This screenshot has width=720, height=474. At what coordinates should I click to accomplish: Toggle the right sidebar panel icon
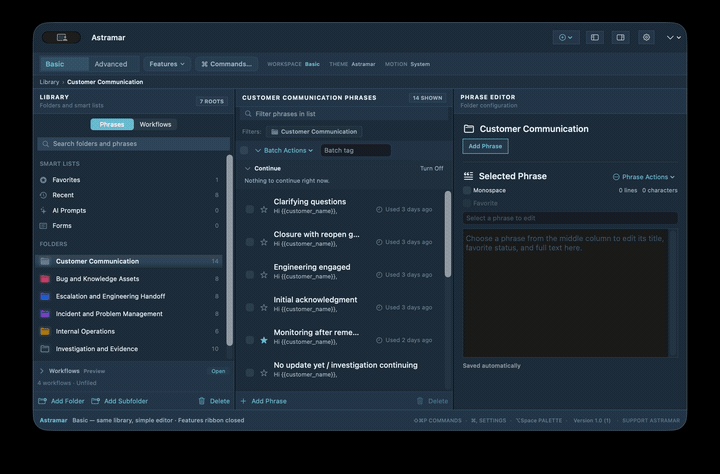620,38
